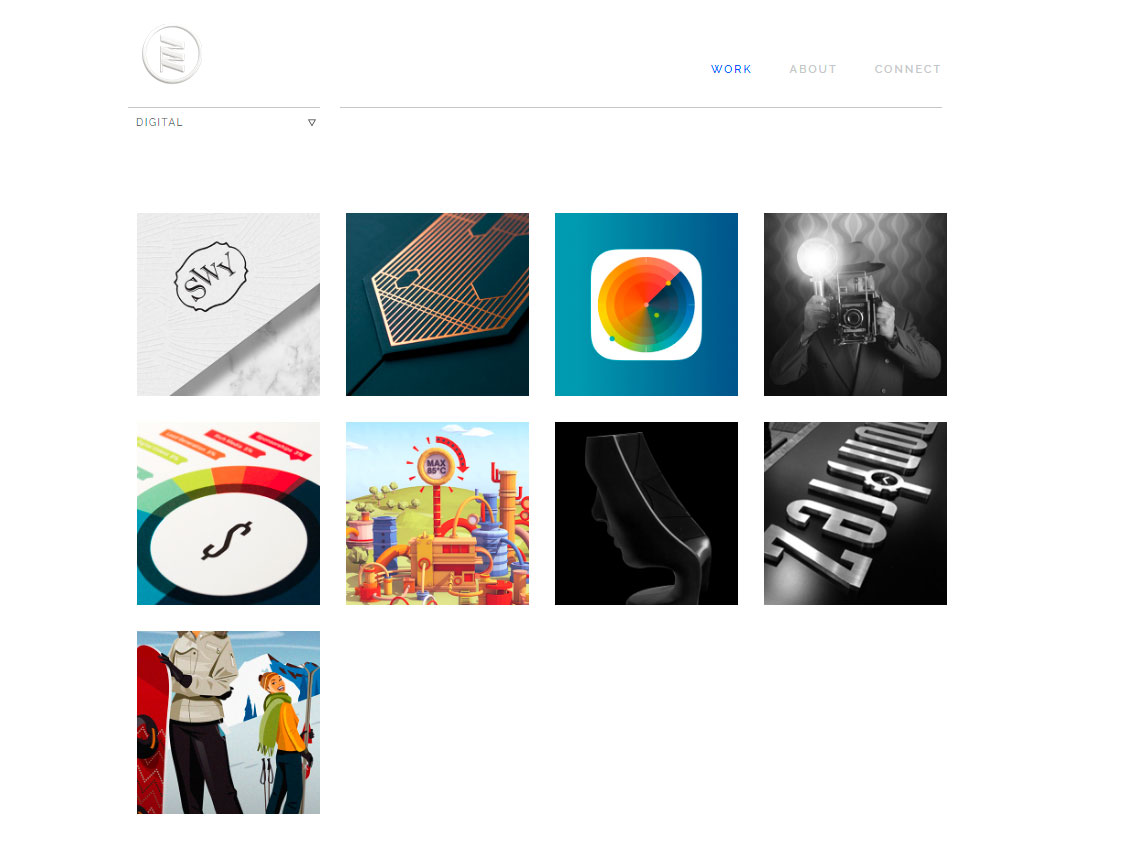The width and height of the screenshot is (1133, 853).
Task: Open the CONNECT page link
Action: point(908,69)
